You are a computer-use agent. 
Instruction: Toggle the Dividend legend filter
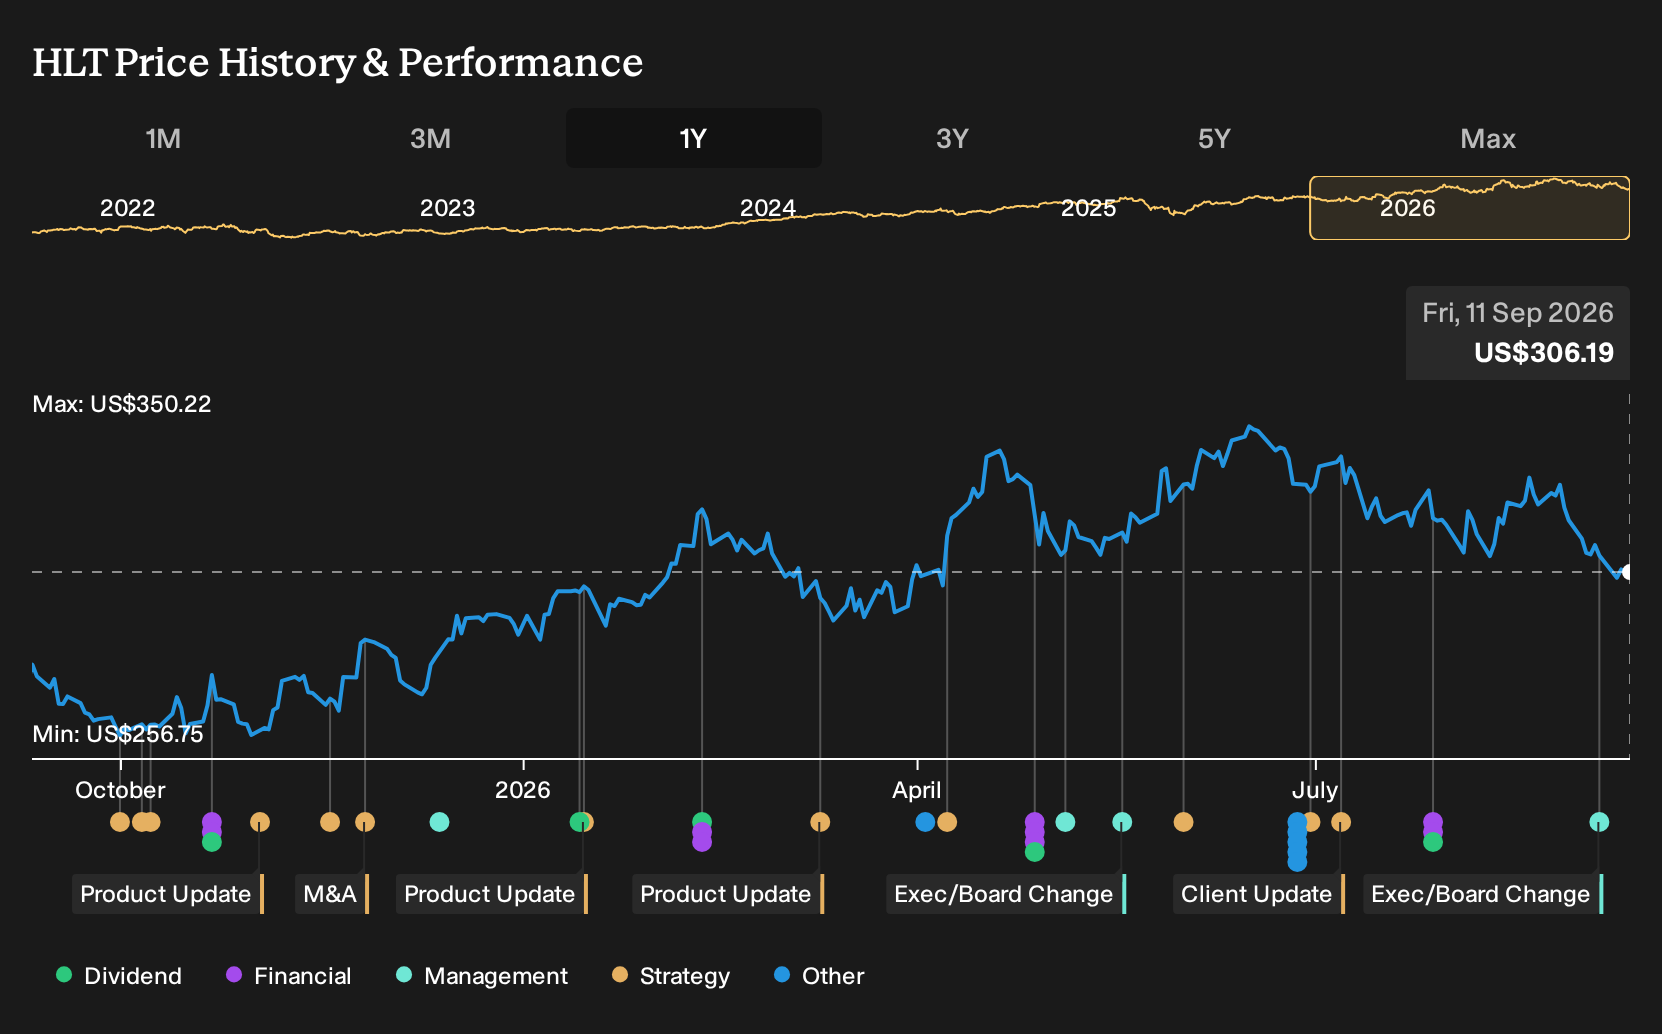[x=119, y=976]
